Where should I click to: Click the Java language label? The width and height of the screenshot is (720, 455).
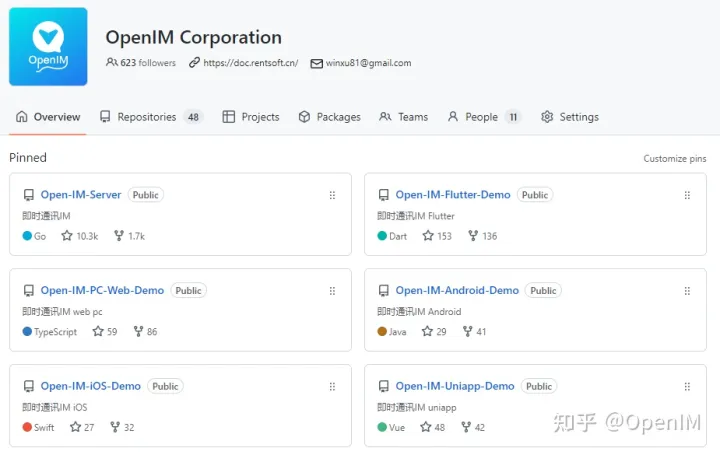click(x=398, y=332)
